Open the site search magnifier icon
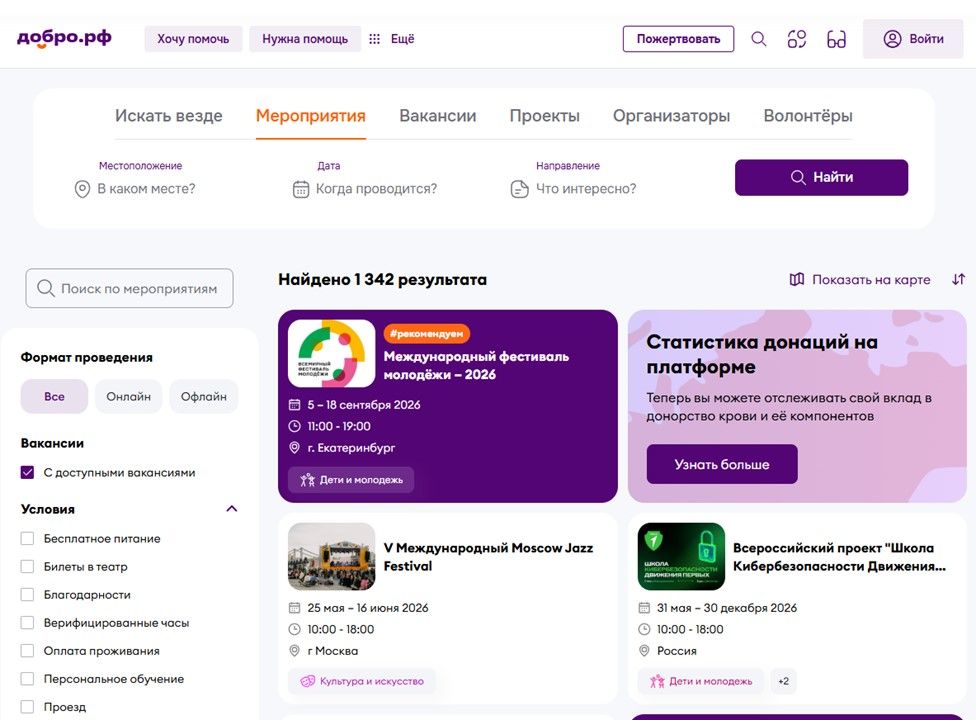 [x=758, y=38]
